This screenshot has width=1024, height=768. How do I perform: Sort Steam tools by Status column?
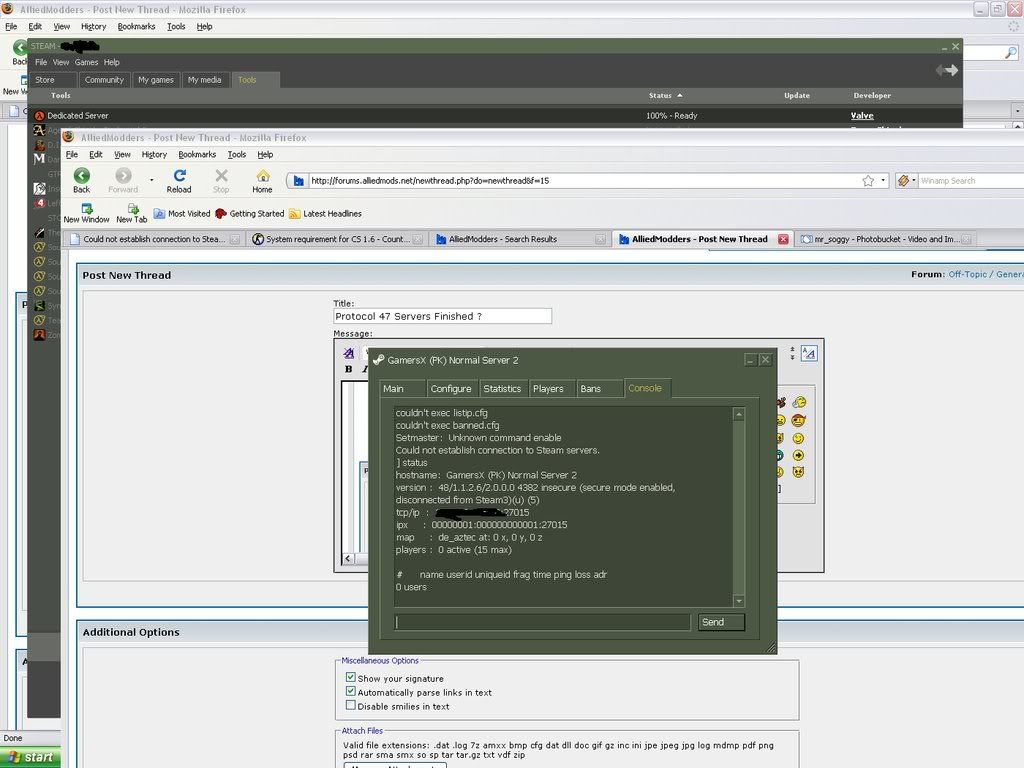pyautogui.click(x=665, y=95)
